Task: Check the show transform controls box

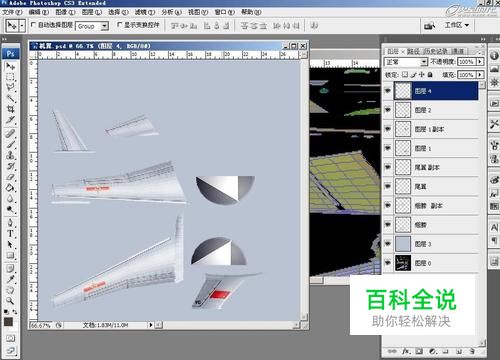Action: click(120, 25)
